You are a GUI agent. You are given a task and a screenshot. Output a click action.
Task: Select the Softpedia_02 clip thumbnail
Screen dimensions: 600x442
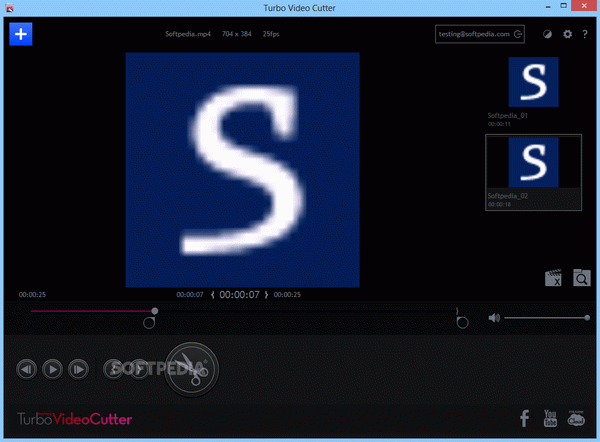[533, 162]
